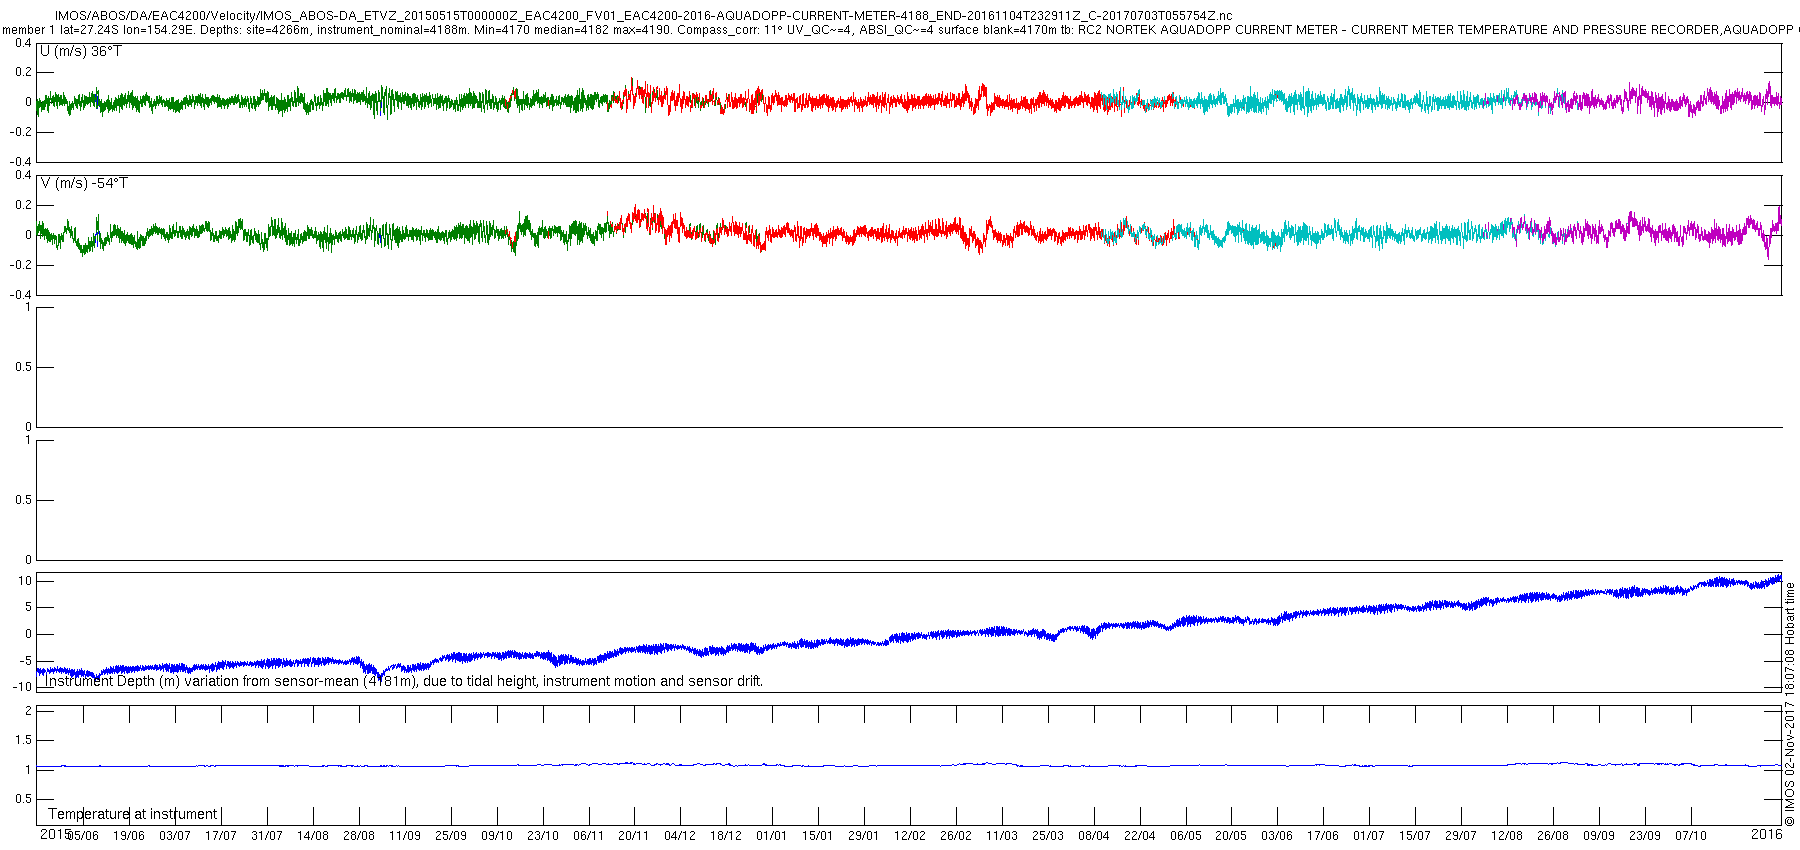Image resolution: width=1800 pixels, height=850 pixels.
Task: Click the '© IMOS 02-Nov-2017' vertical timestamp
Action: pyautogui.click(x=1790, y=704)
